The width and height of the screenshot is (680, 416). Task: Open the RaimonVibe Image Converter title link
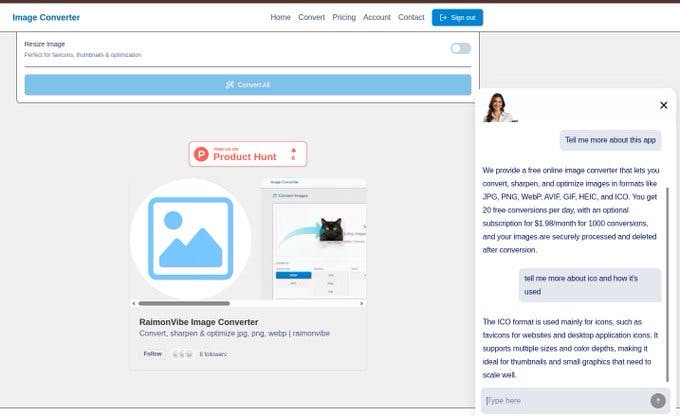(199, 322)
